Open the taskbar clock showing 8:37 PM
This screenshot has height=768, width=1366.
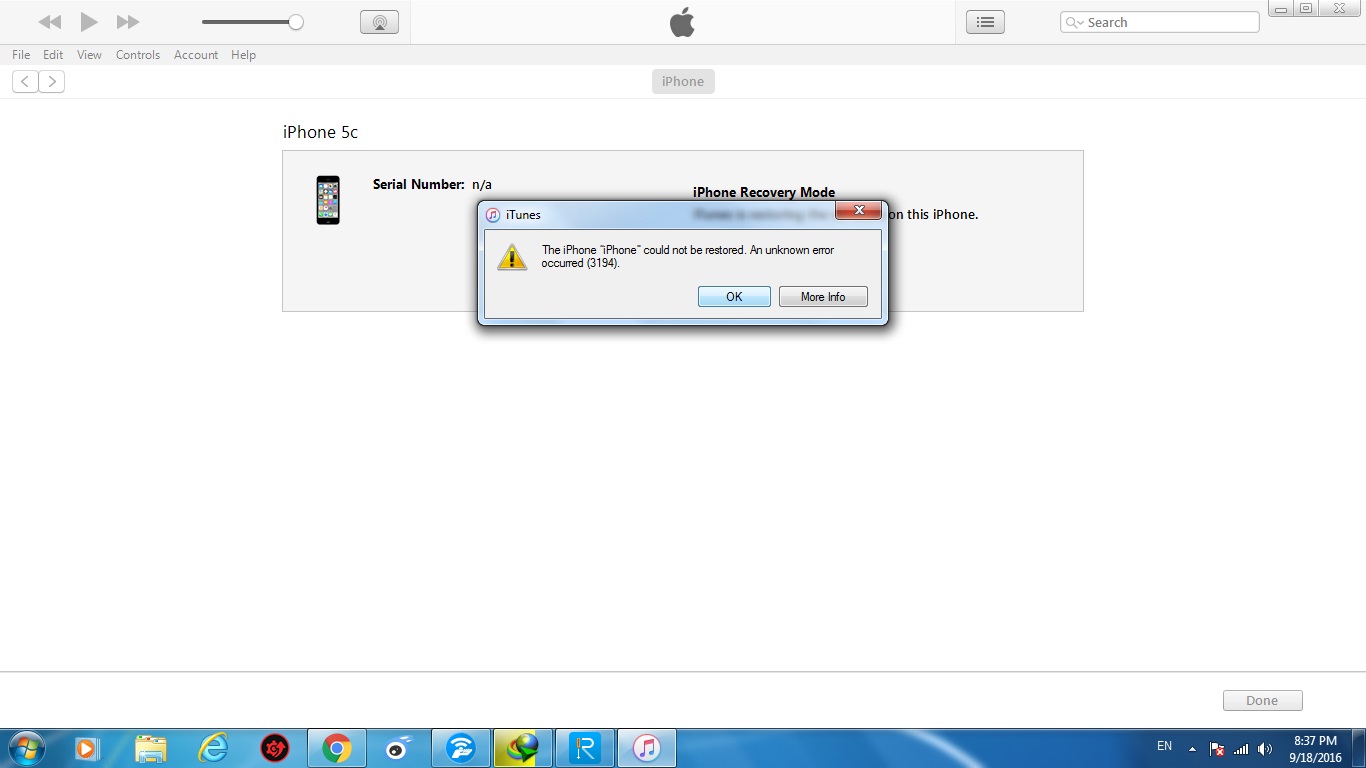(1316, 749)
